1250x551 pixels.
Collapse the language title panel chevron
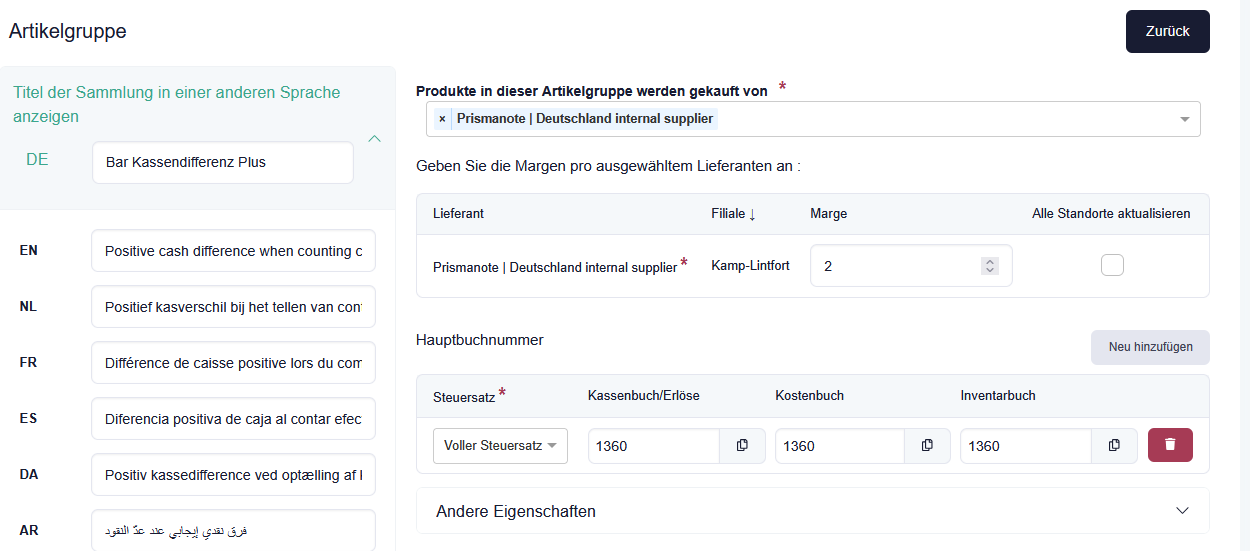[x=375, y=139]
